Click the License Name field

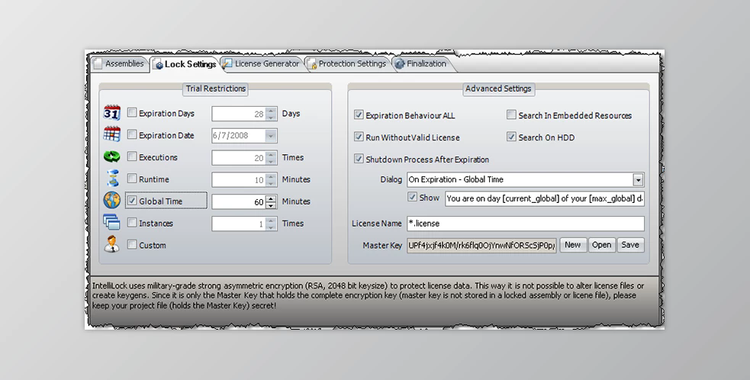[x=526, y=224]
